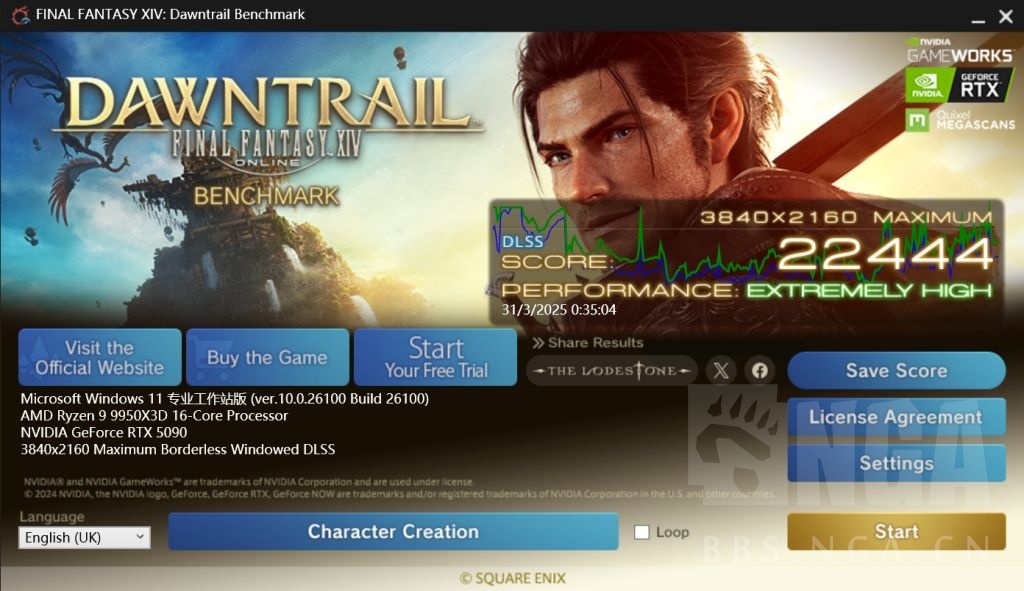1024x591 pixels.
Task: Enable the Loop checkbox
Action: click(x=642, y=532)
